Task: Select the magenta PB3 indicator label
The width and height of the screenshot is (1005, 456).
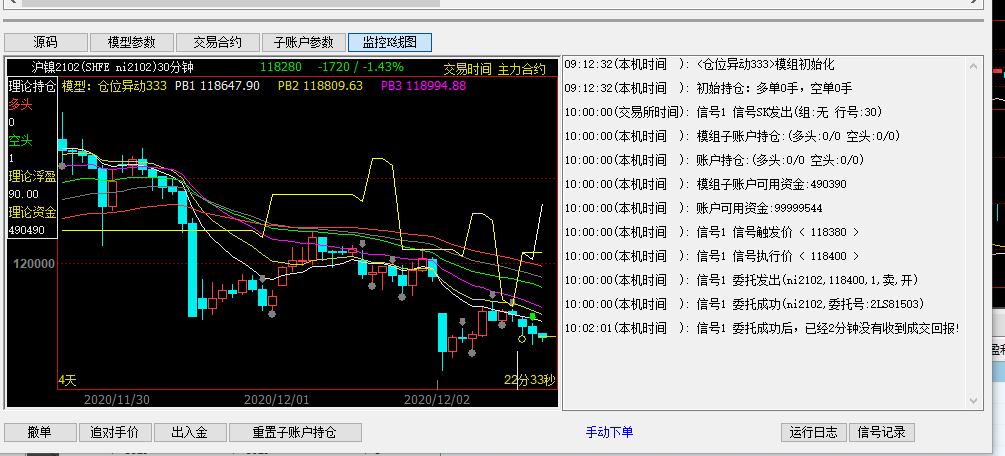Action: (423, 86)
